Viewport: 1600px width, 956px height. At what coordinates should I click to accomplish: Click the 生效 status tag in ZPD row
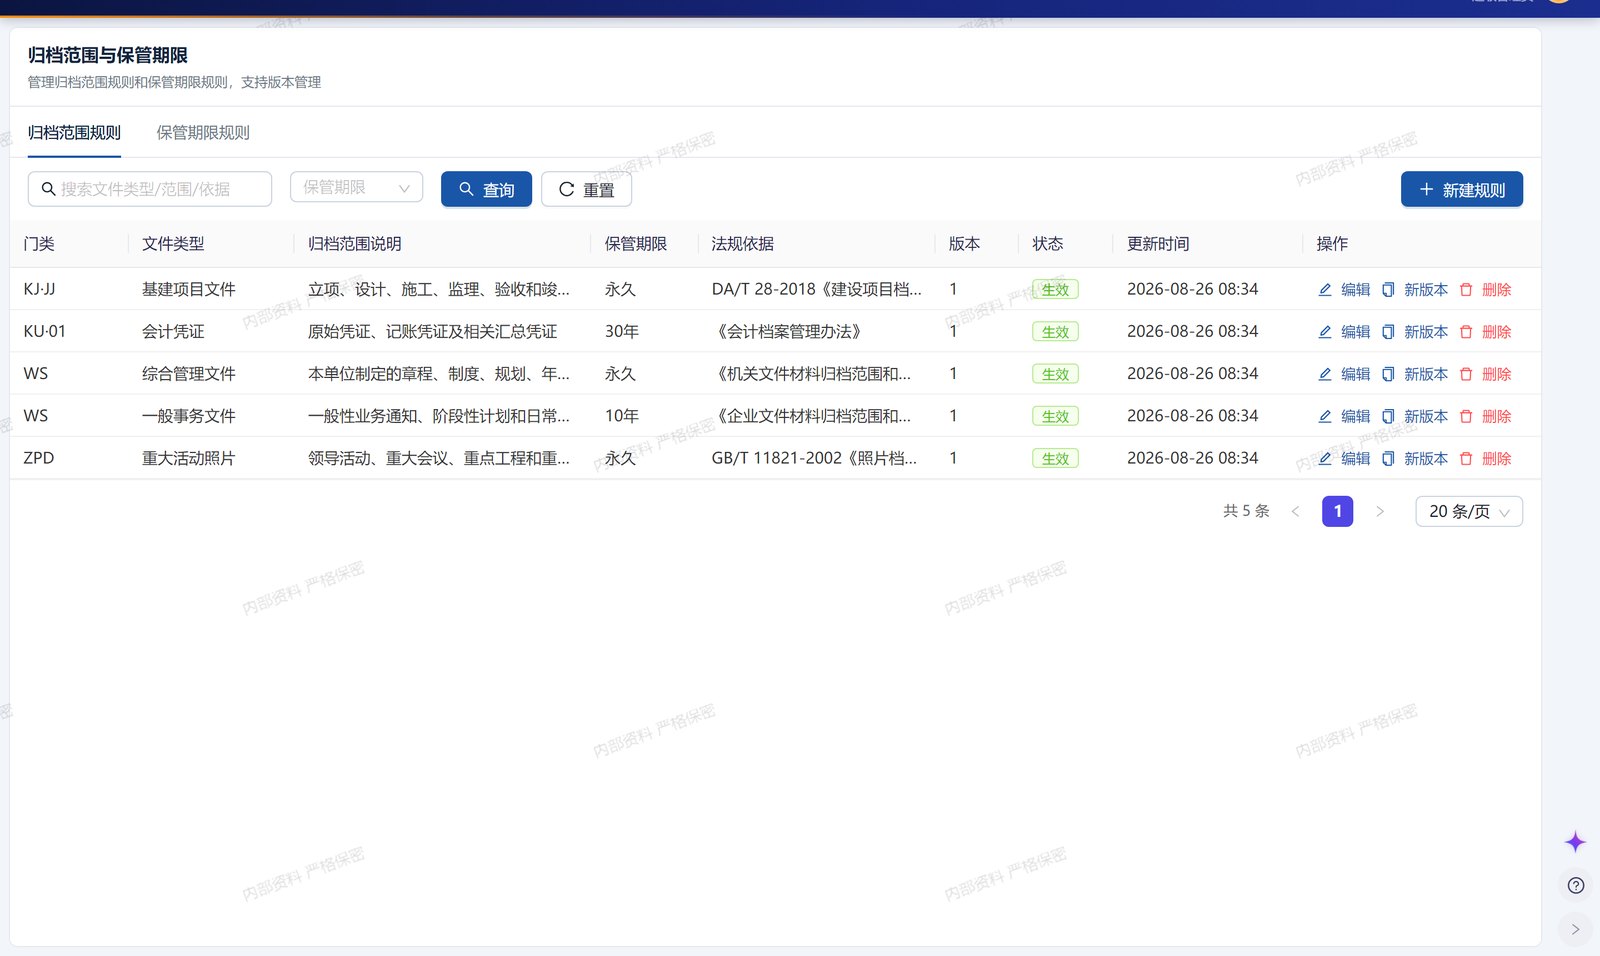click(1055, 459)
